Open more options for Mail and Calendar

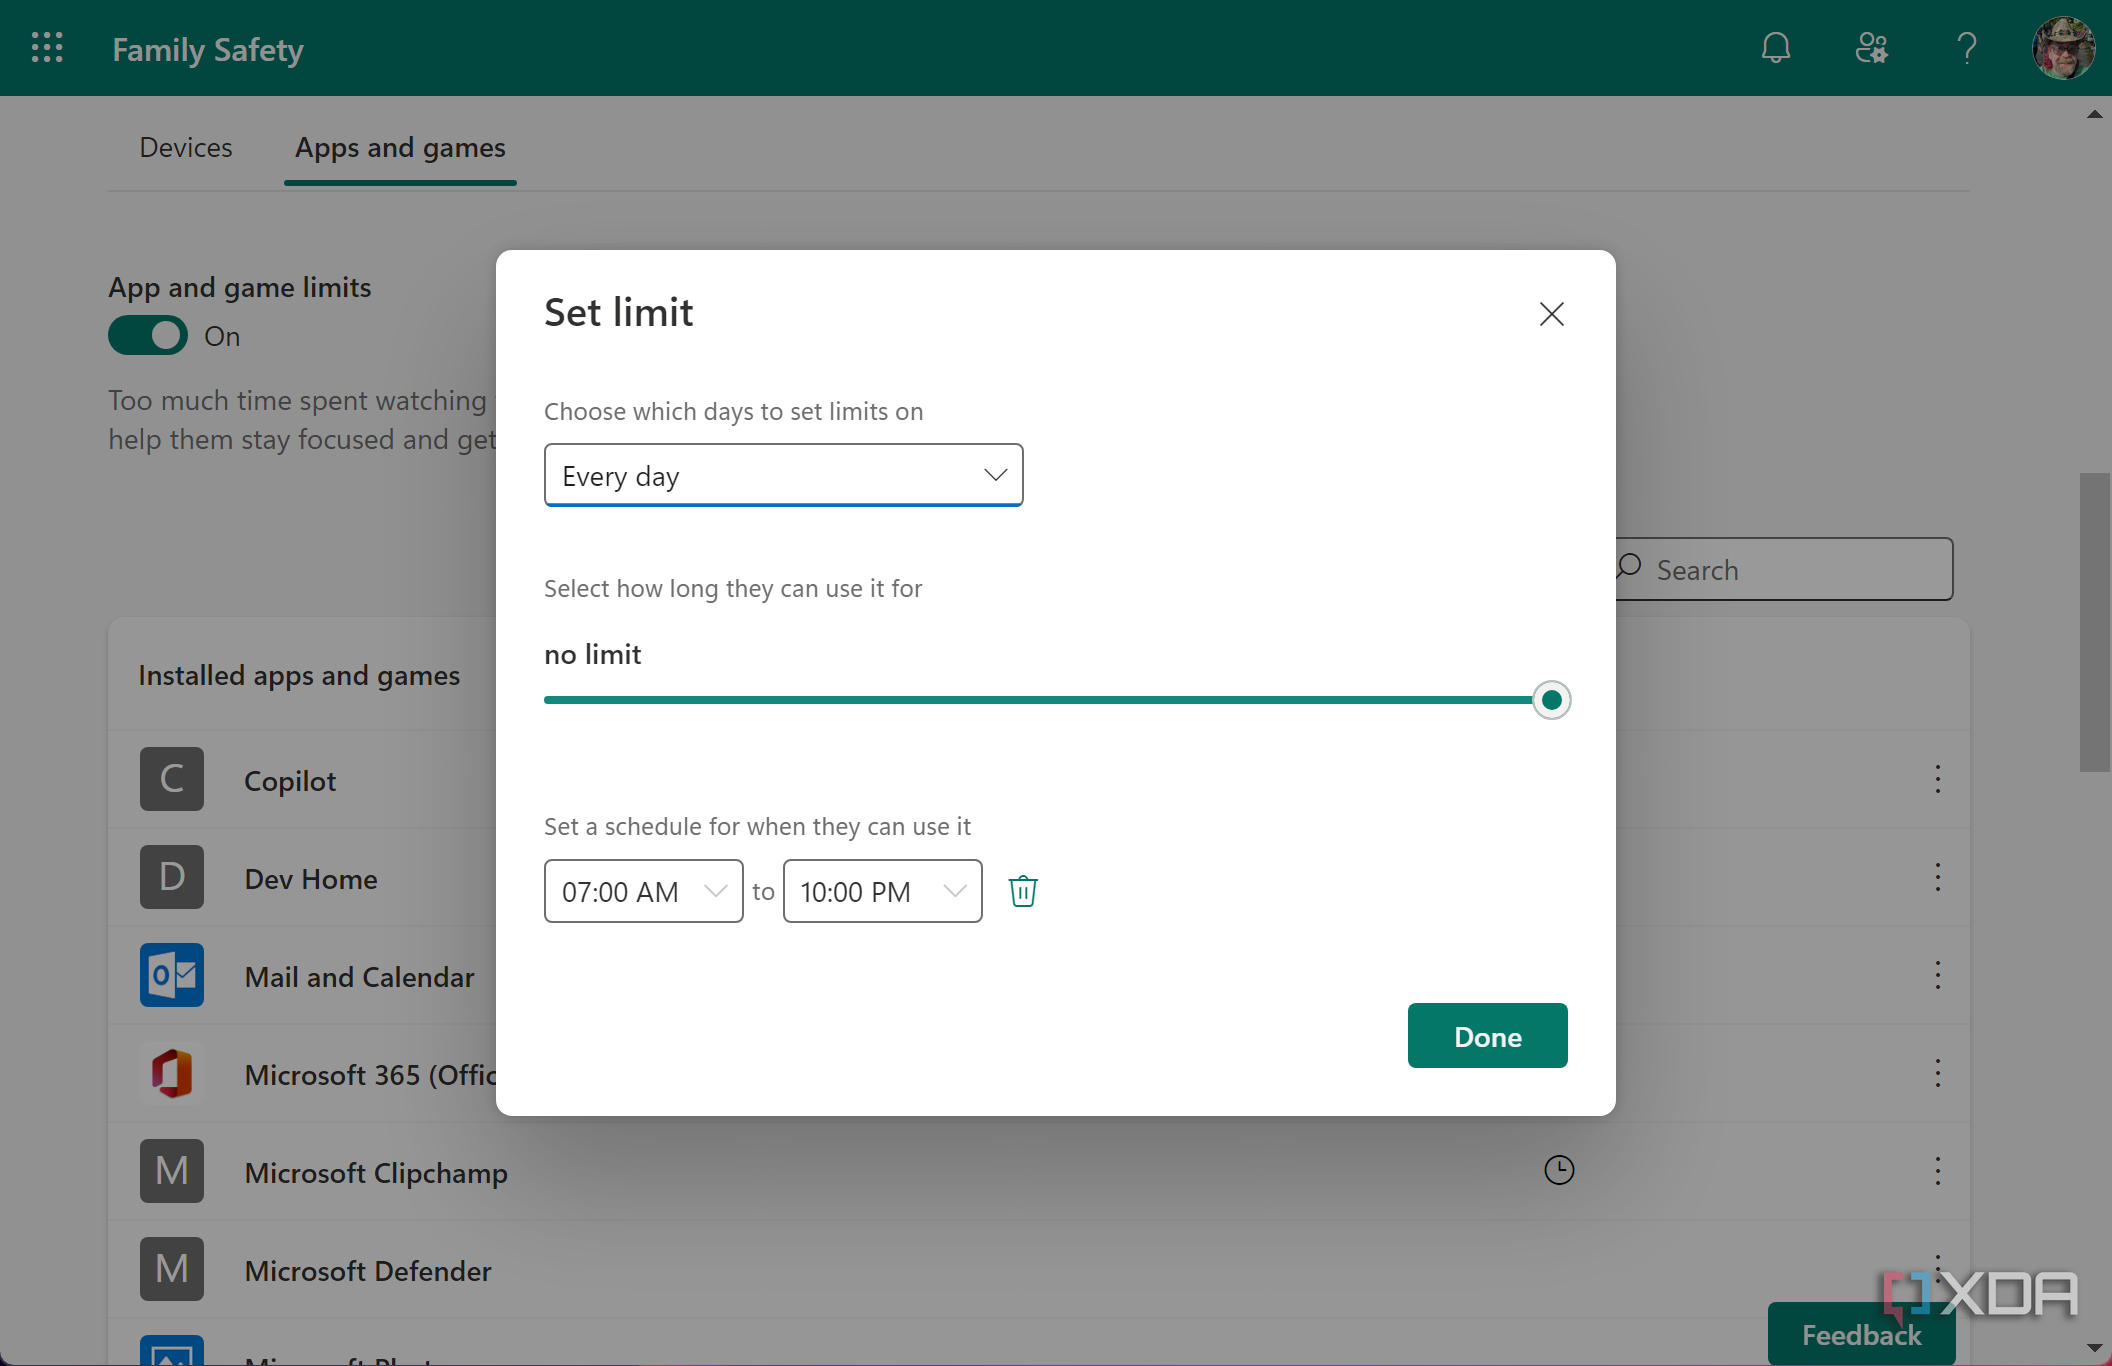pos(1937,975)
